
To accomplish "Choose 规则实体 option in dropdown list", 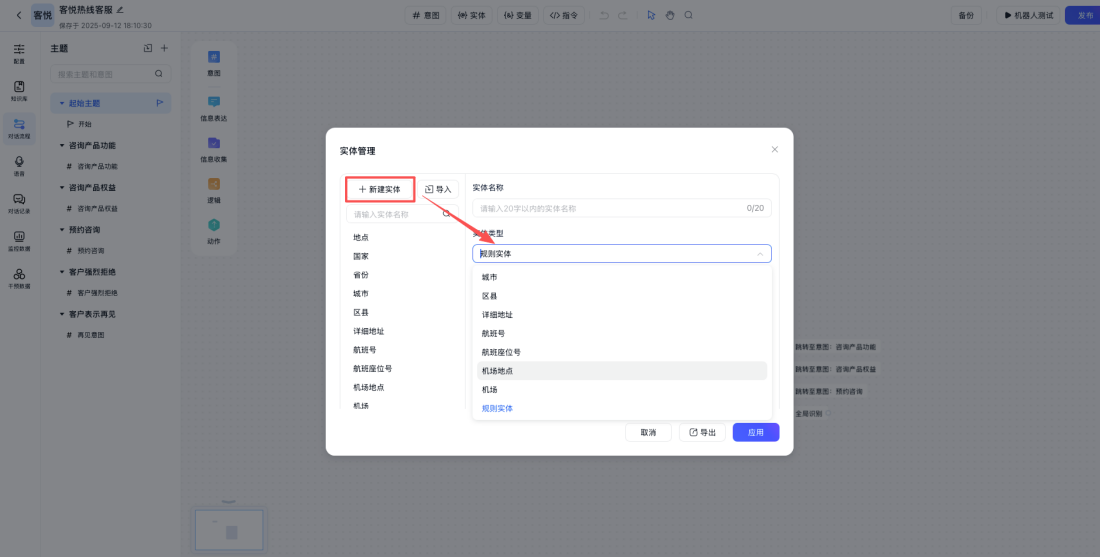I will (622, 408).
